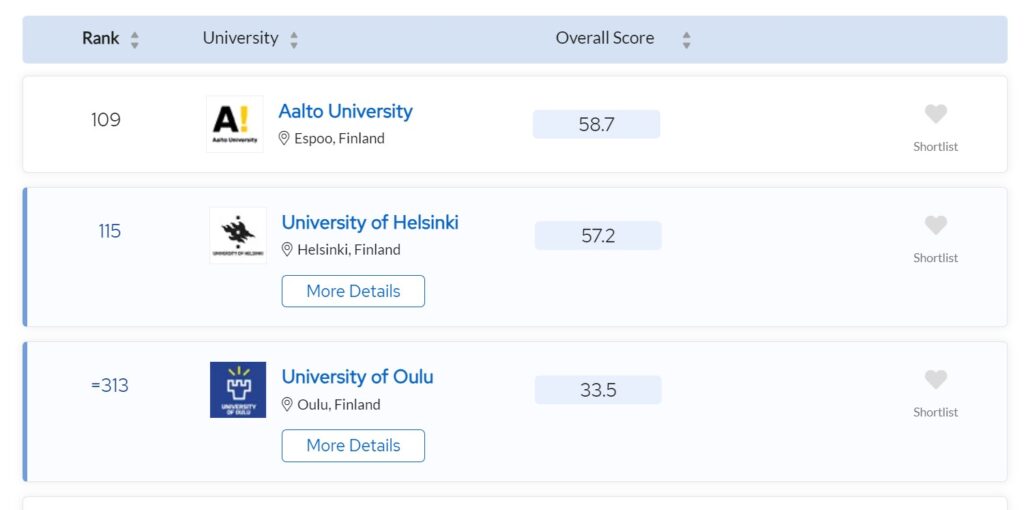Click the Aalto University logo
This screenshot has height=510, width=1024.
click(x=235, y=124)
